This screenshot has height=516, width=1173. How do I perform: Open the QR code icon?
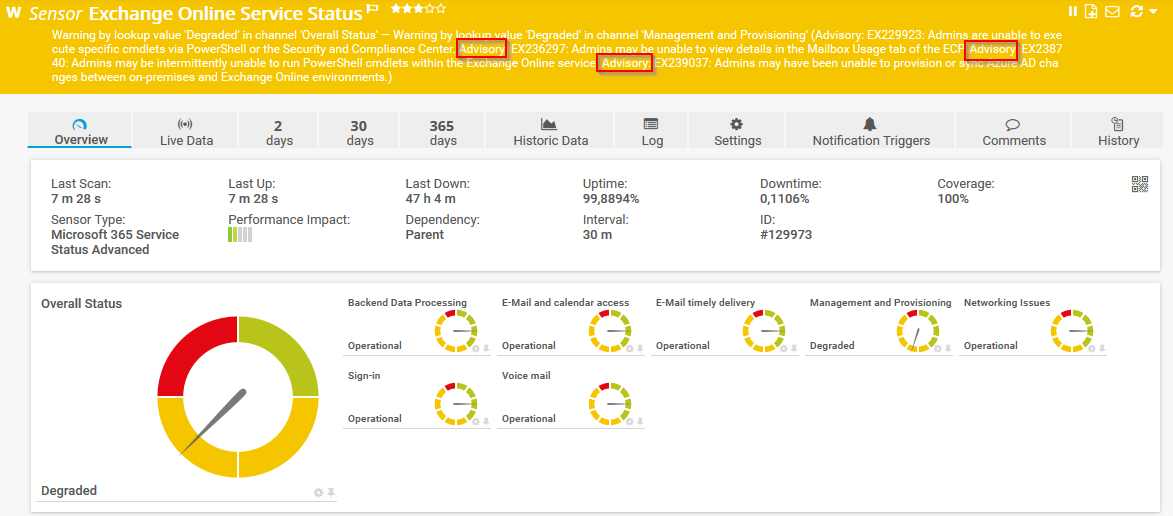(x=1140, y=183)
